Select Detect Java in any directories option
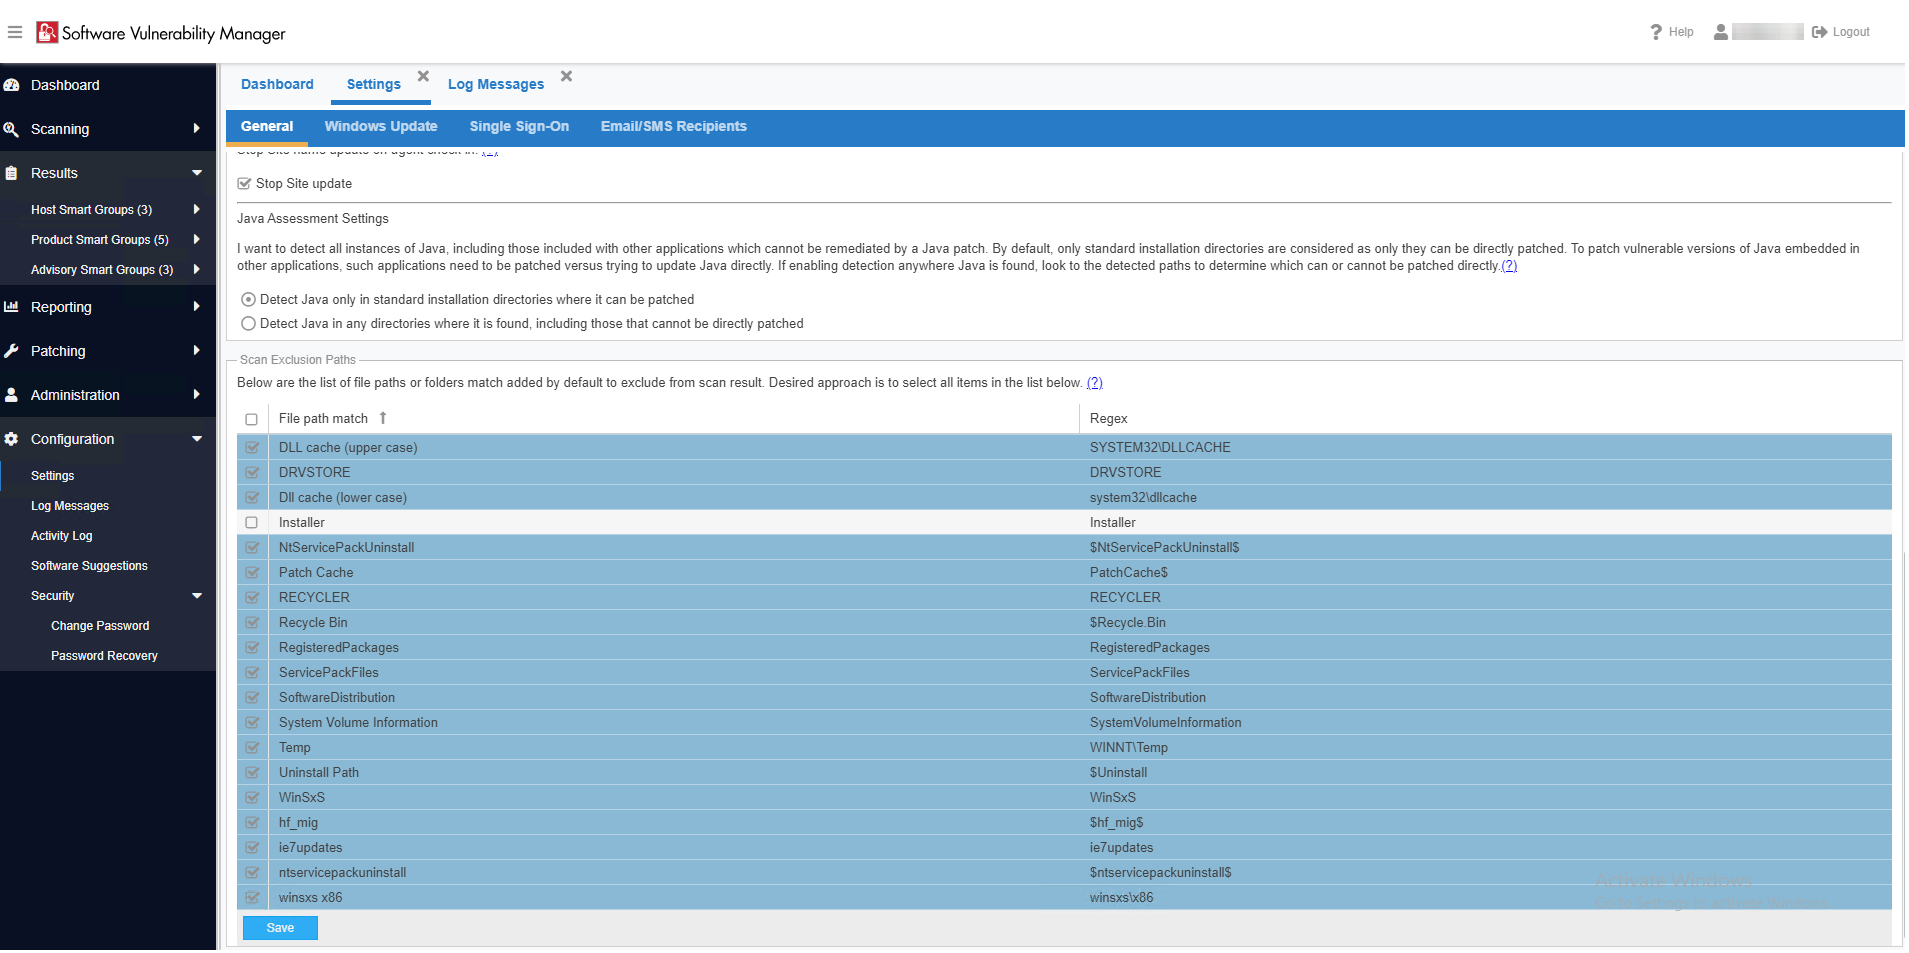Screen dimensions: 1909x953 (x=249, y=324)
